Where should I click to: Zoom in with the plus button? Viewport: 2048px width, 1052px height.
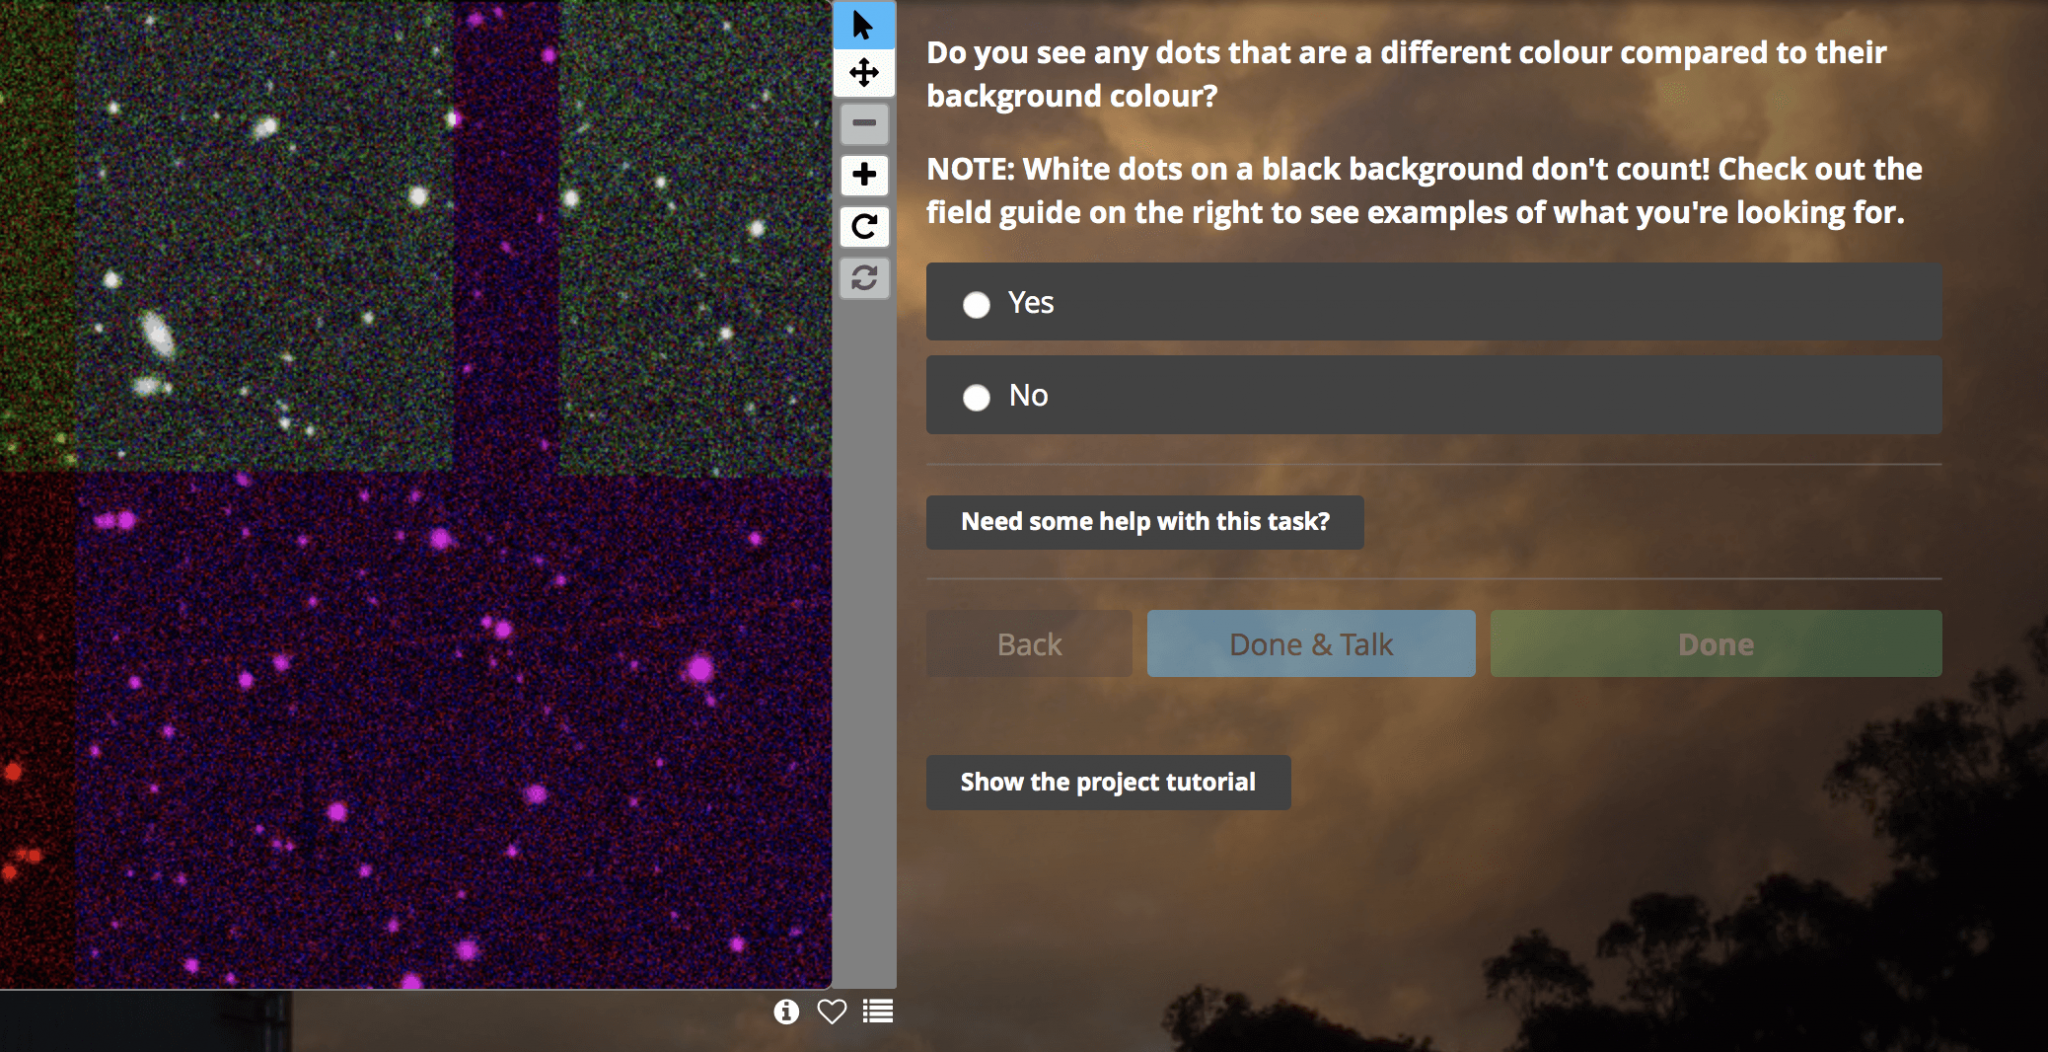click(864, 175)
